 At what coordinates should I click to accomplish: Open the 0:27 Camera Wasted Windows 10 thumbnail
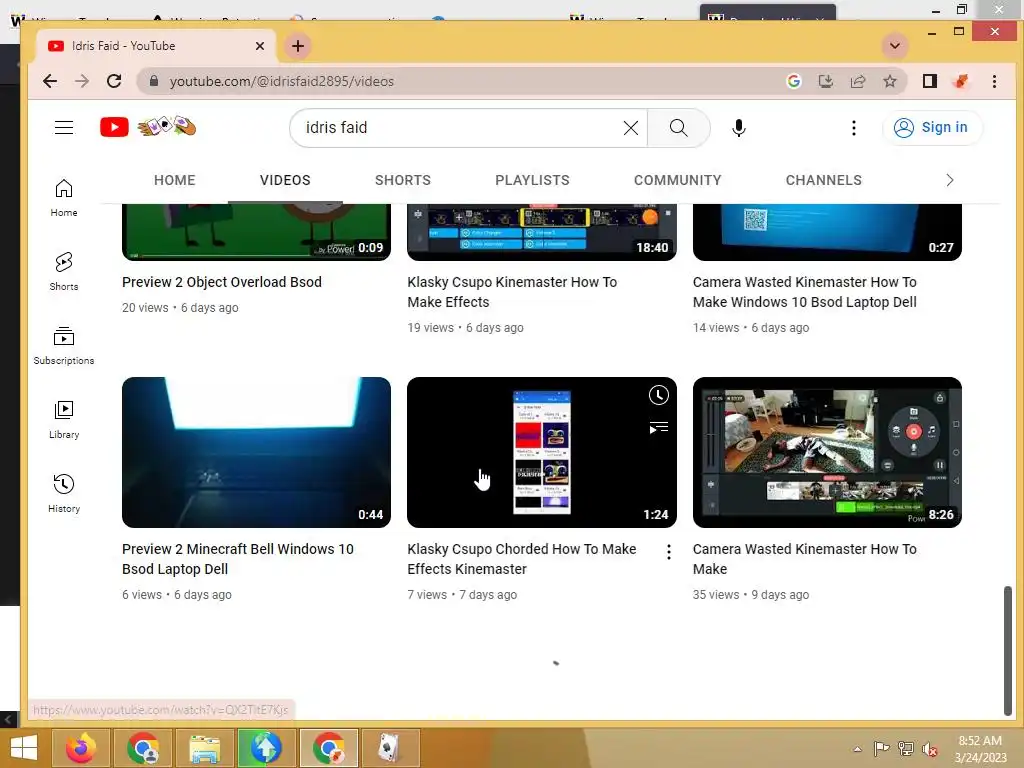pyautogui.click(x=827, y=232)
